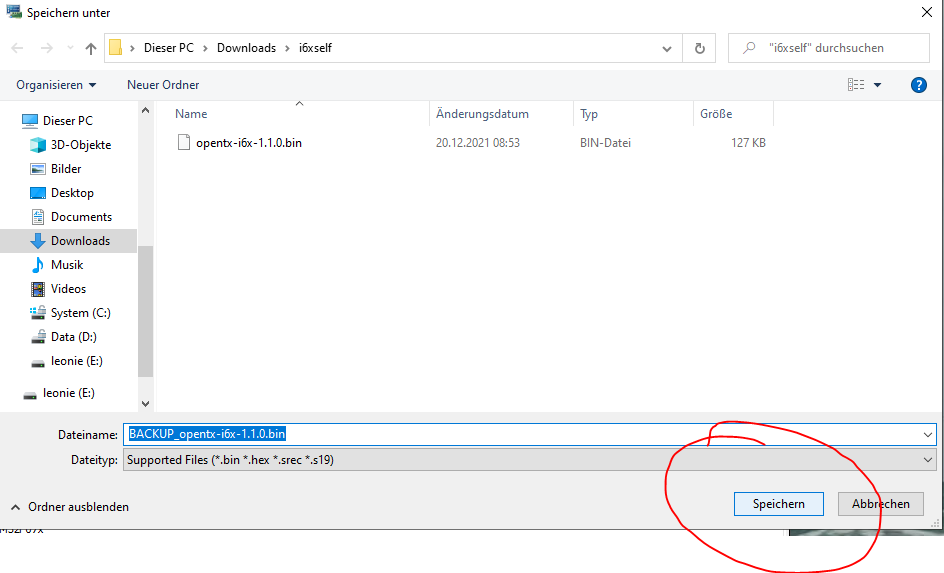Cancel the dialog with Abbrechen

point(880,504)
